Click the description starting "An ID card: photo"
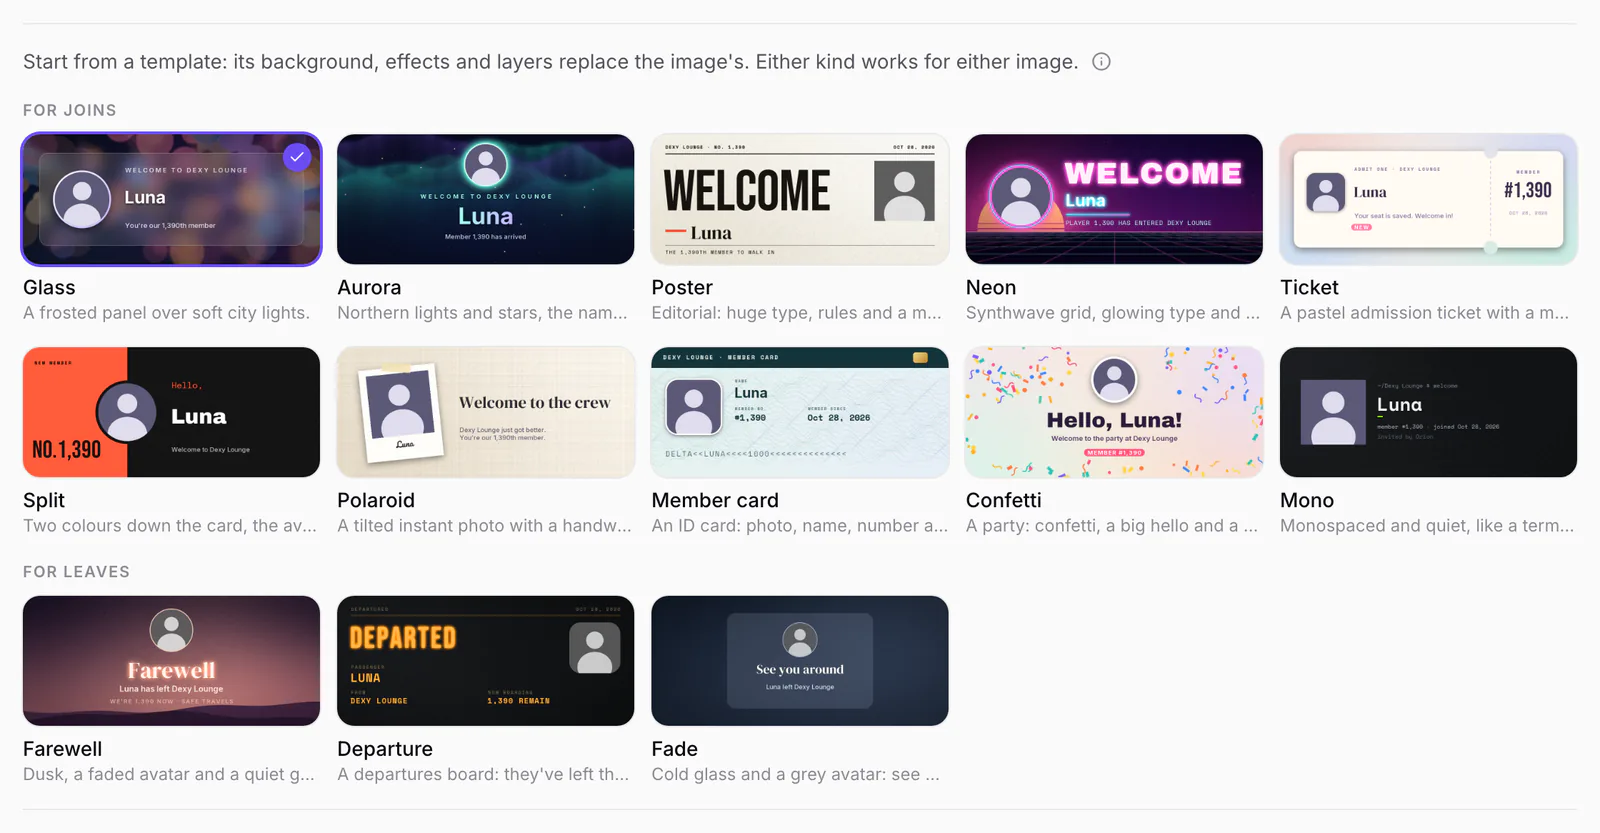1600x833 pixels. click(800, 526)
